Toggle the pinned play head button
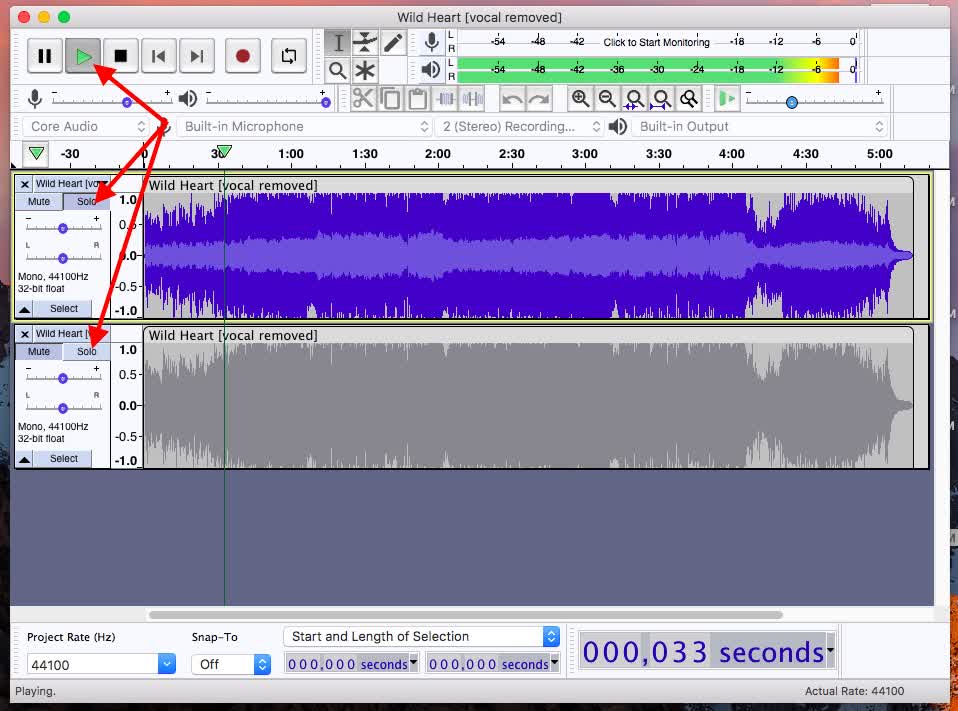Image resolution: width=958 pixels, height=711 pixels. pyautogui.click(x=36, y=153)
